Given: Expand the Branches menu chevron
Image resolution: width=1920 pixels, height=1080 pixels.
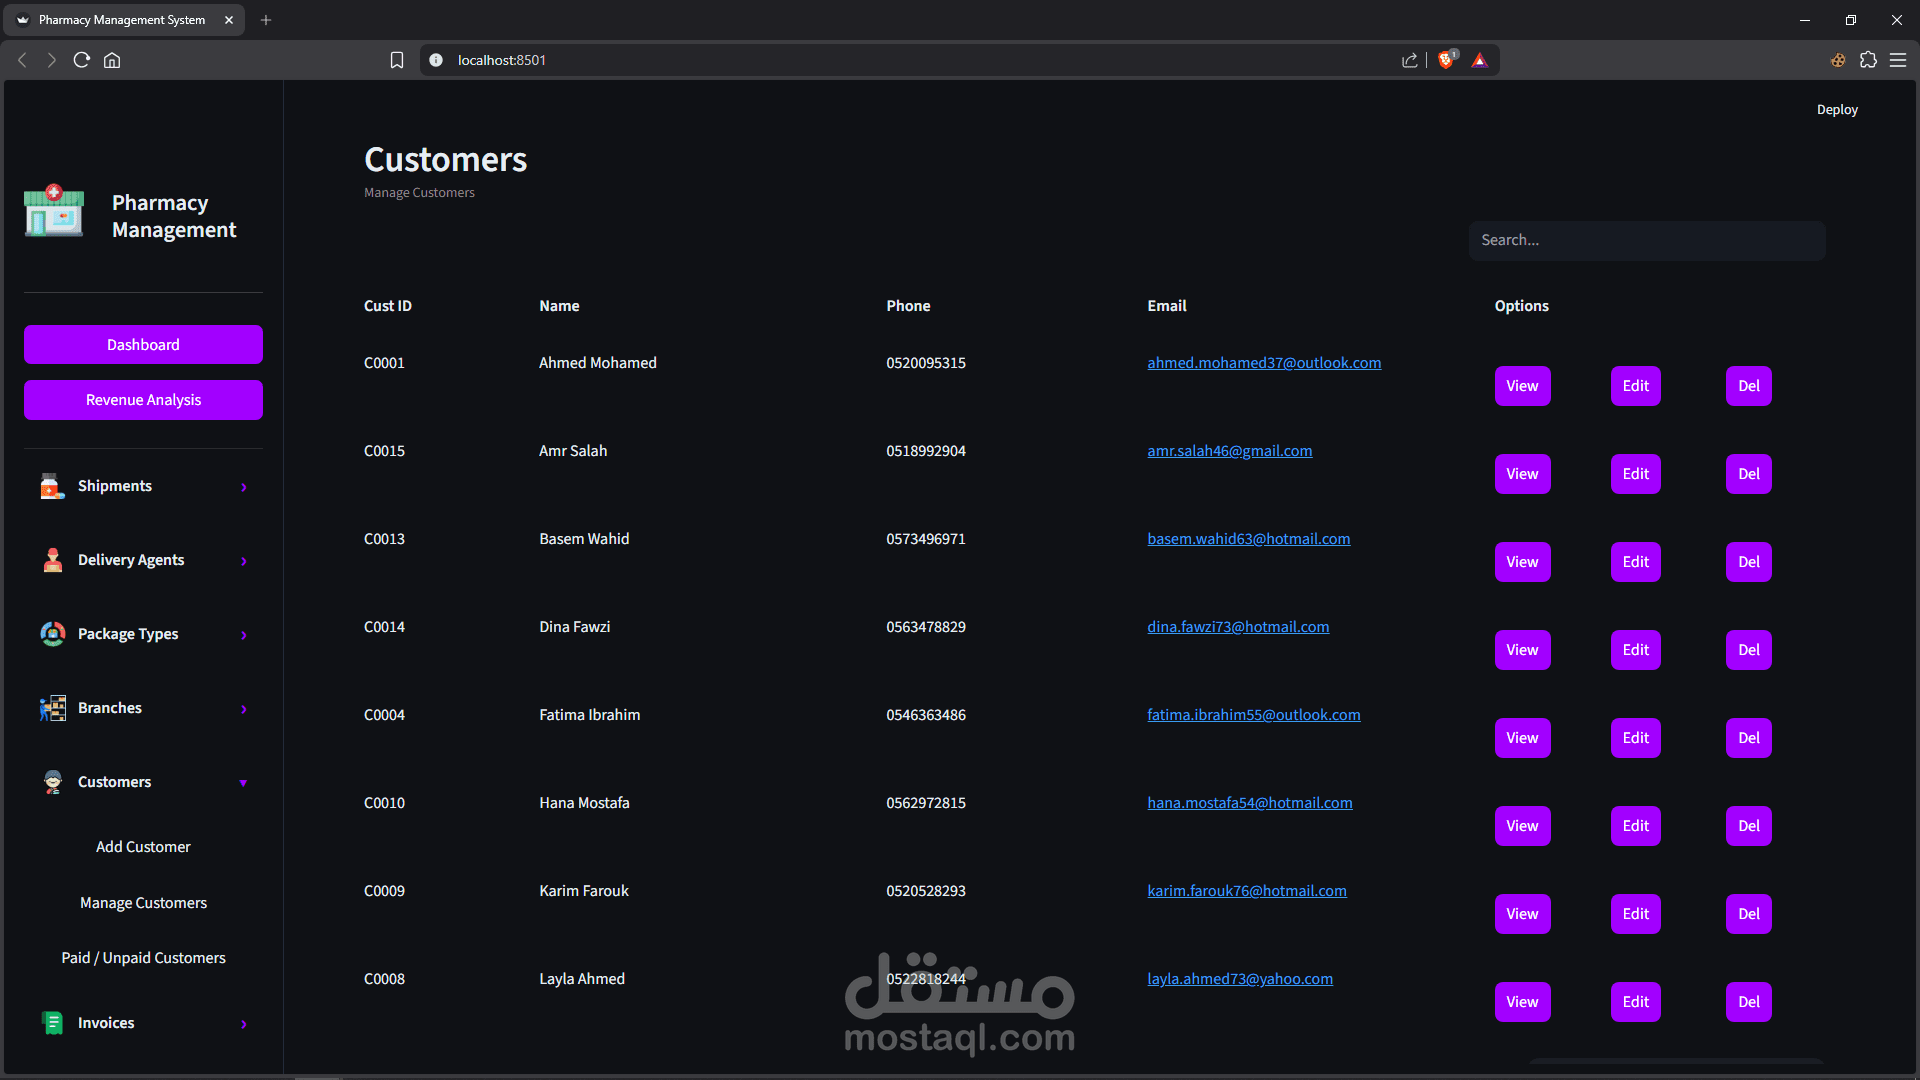Looking at the screenshot, I should [x=243, y=709].
